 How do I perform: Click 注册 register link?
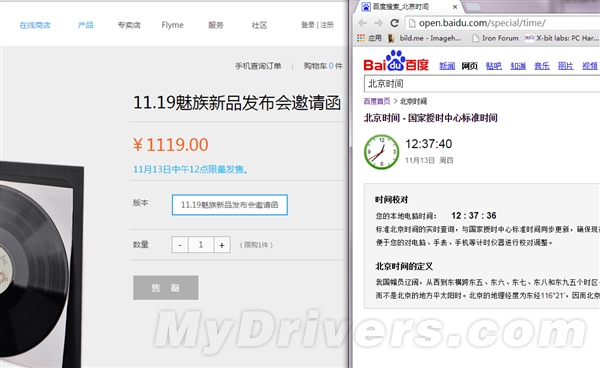[327, 25]
